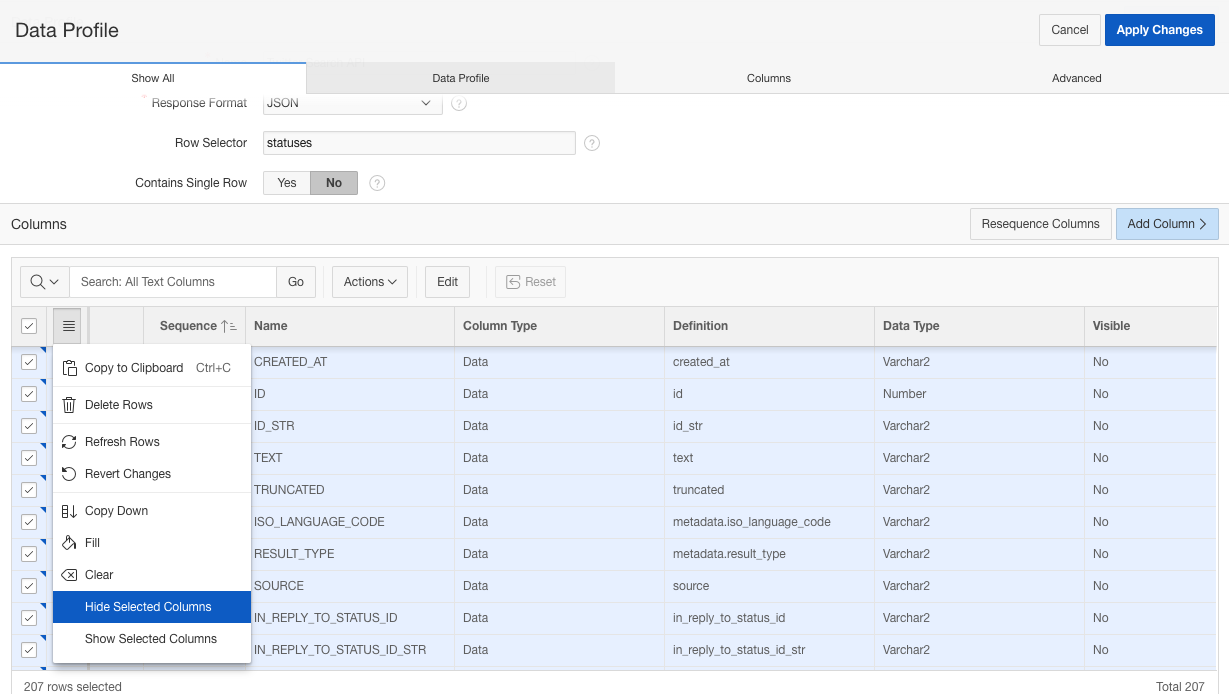Click the Clear icon in menu

coord(69,575)
